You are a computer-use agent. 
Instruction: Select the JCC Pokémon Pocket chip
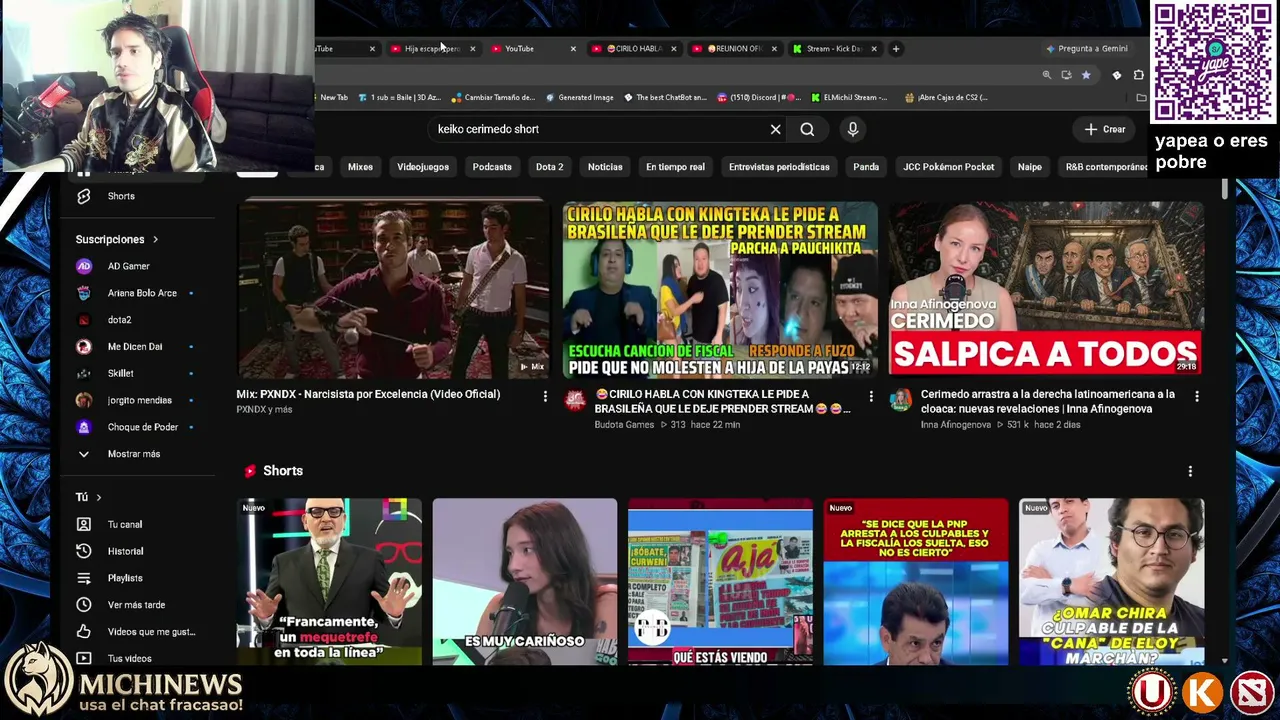click(x=948, y=167)
